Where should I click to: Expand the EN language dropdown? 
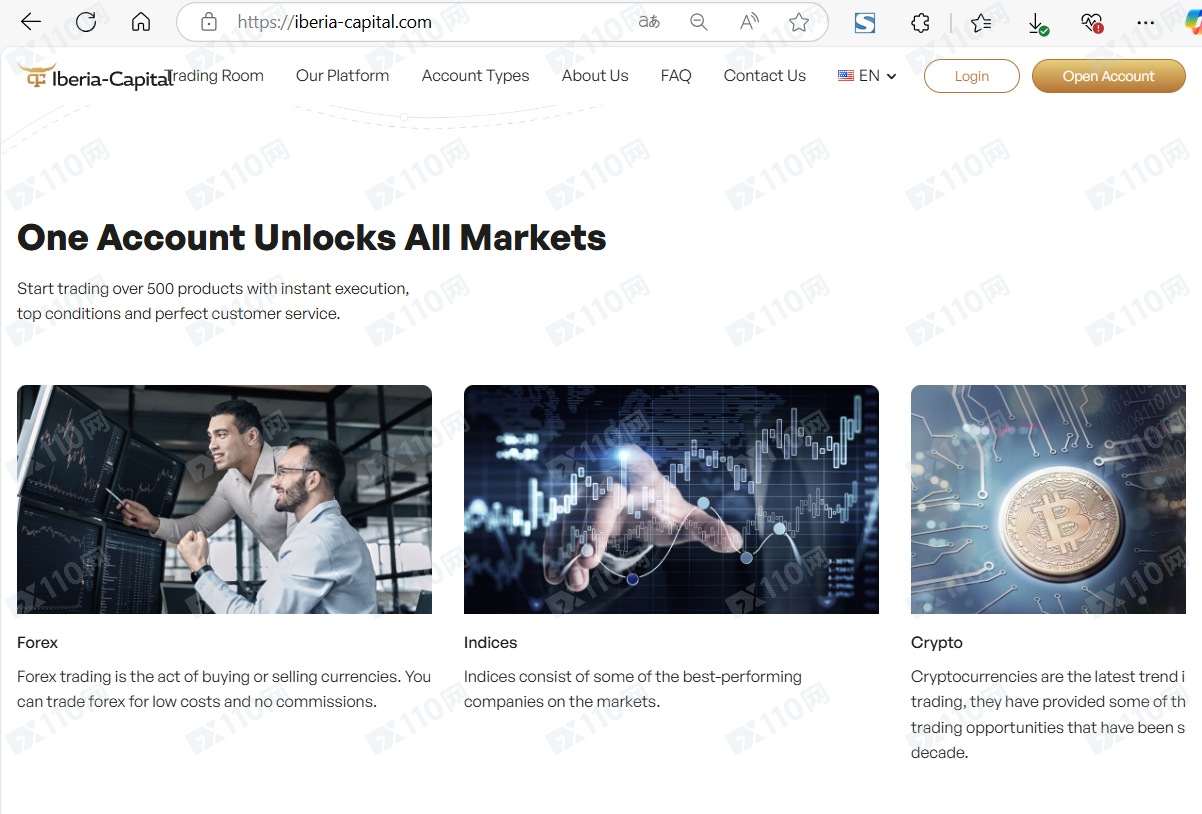[x=867, y=76]
